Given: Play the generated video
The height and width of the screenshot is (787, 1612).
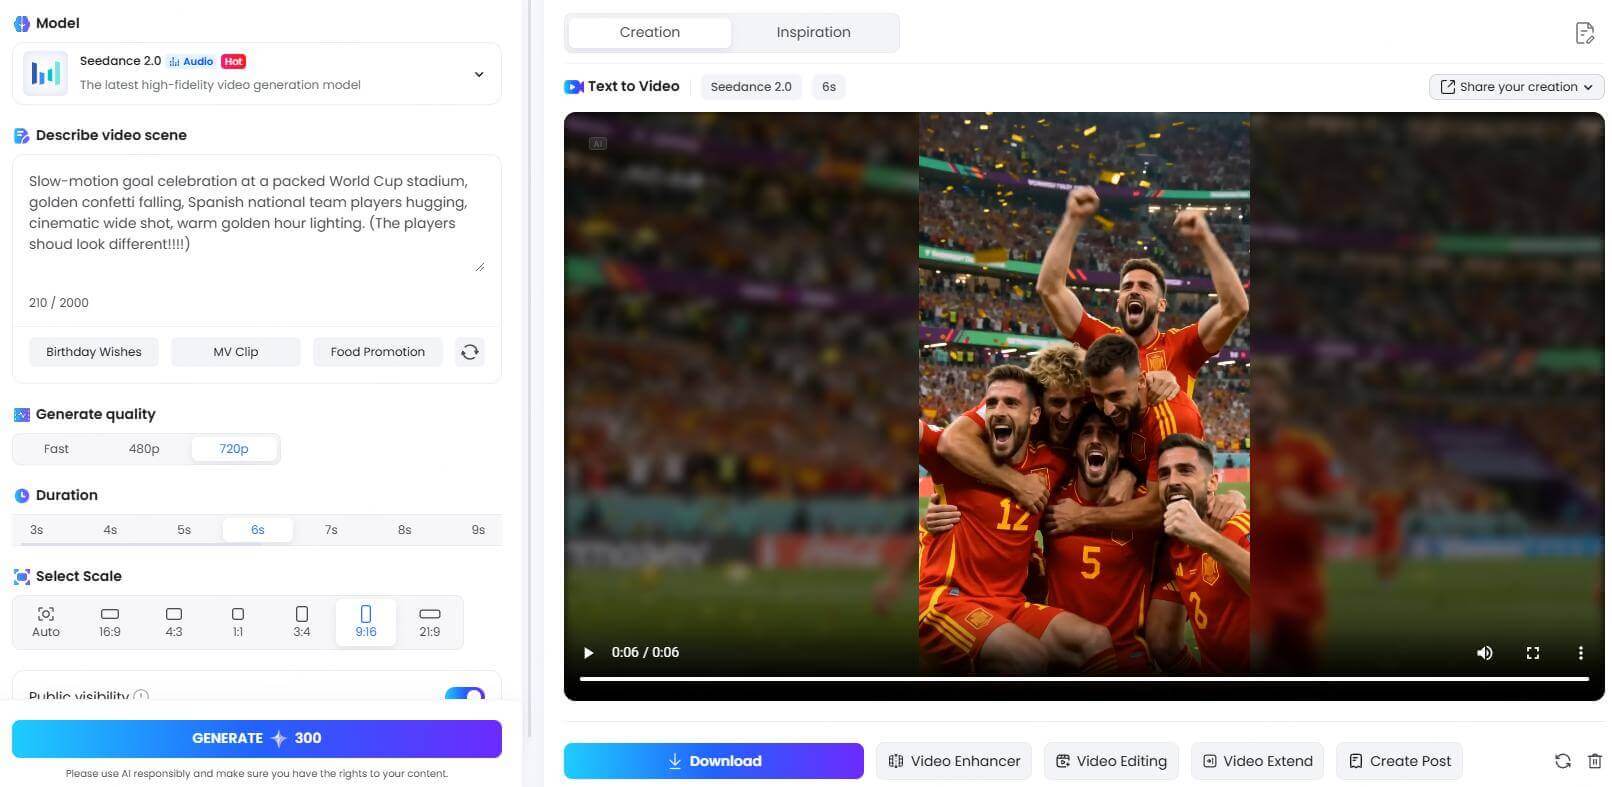Looking at the screenshot, I should coord(589,653).
